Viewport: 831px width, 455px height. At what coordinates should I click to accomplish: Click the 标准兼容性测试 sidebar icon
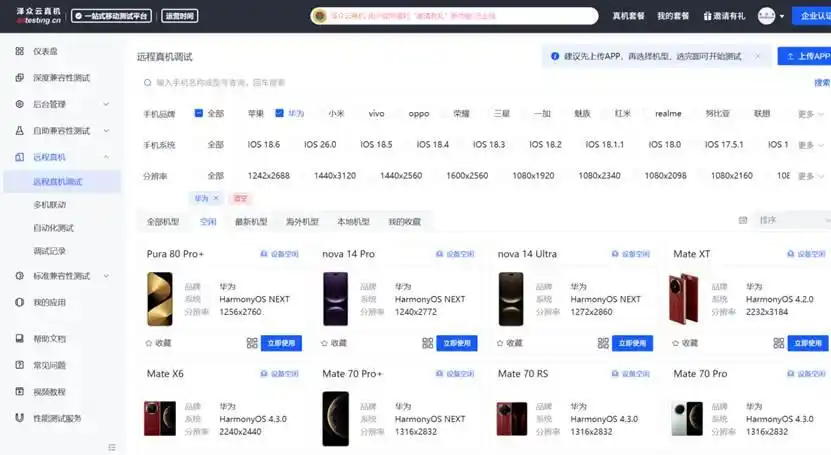(20, 276)
